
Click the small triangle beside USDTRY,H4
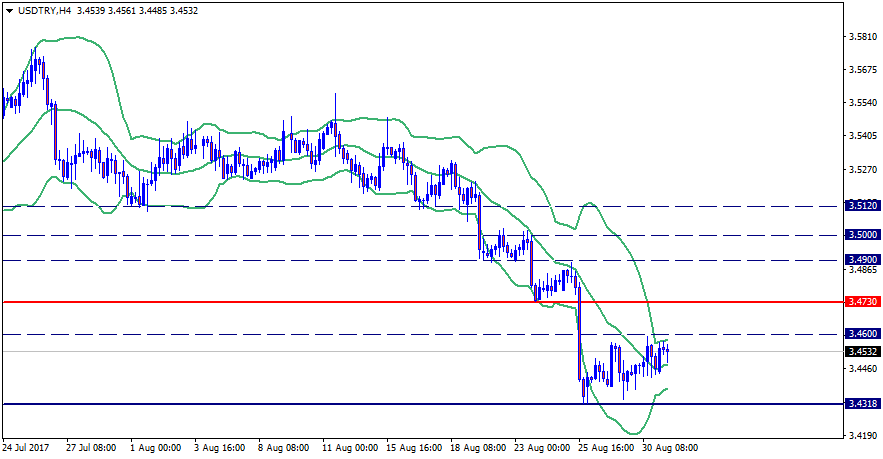pos(9,10)
